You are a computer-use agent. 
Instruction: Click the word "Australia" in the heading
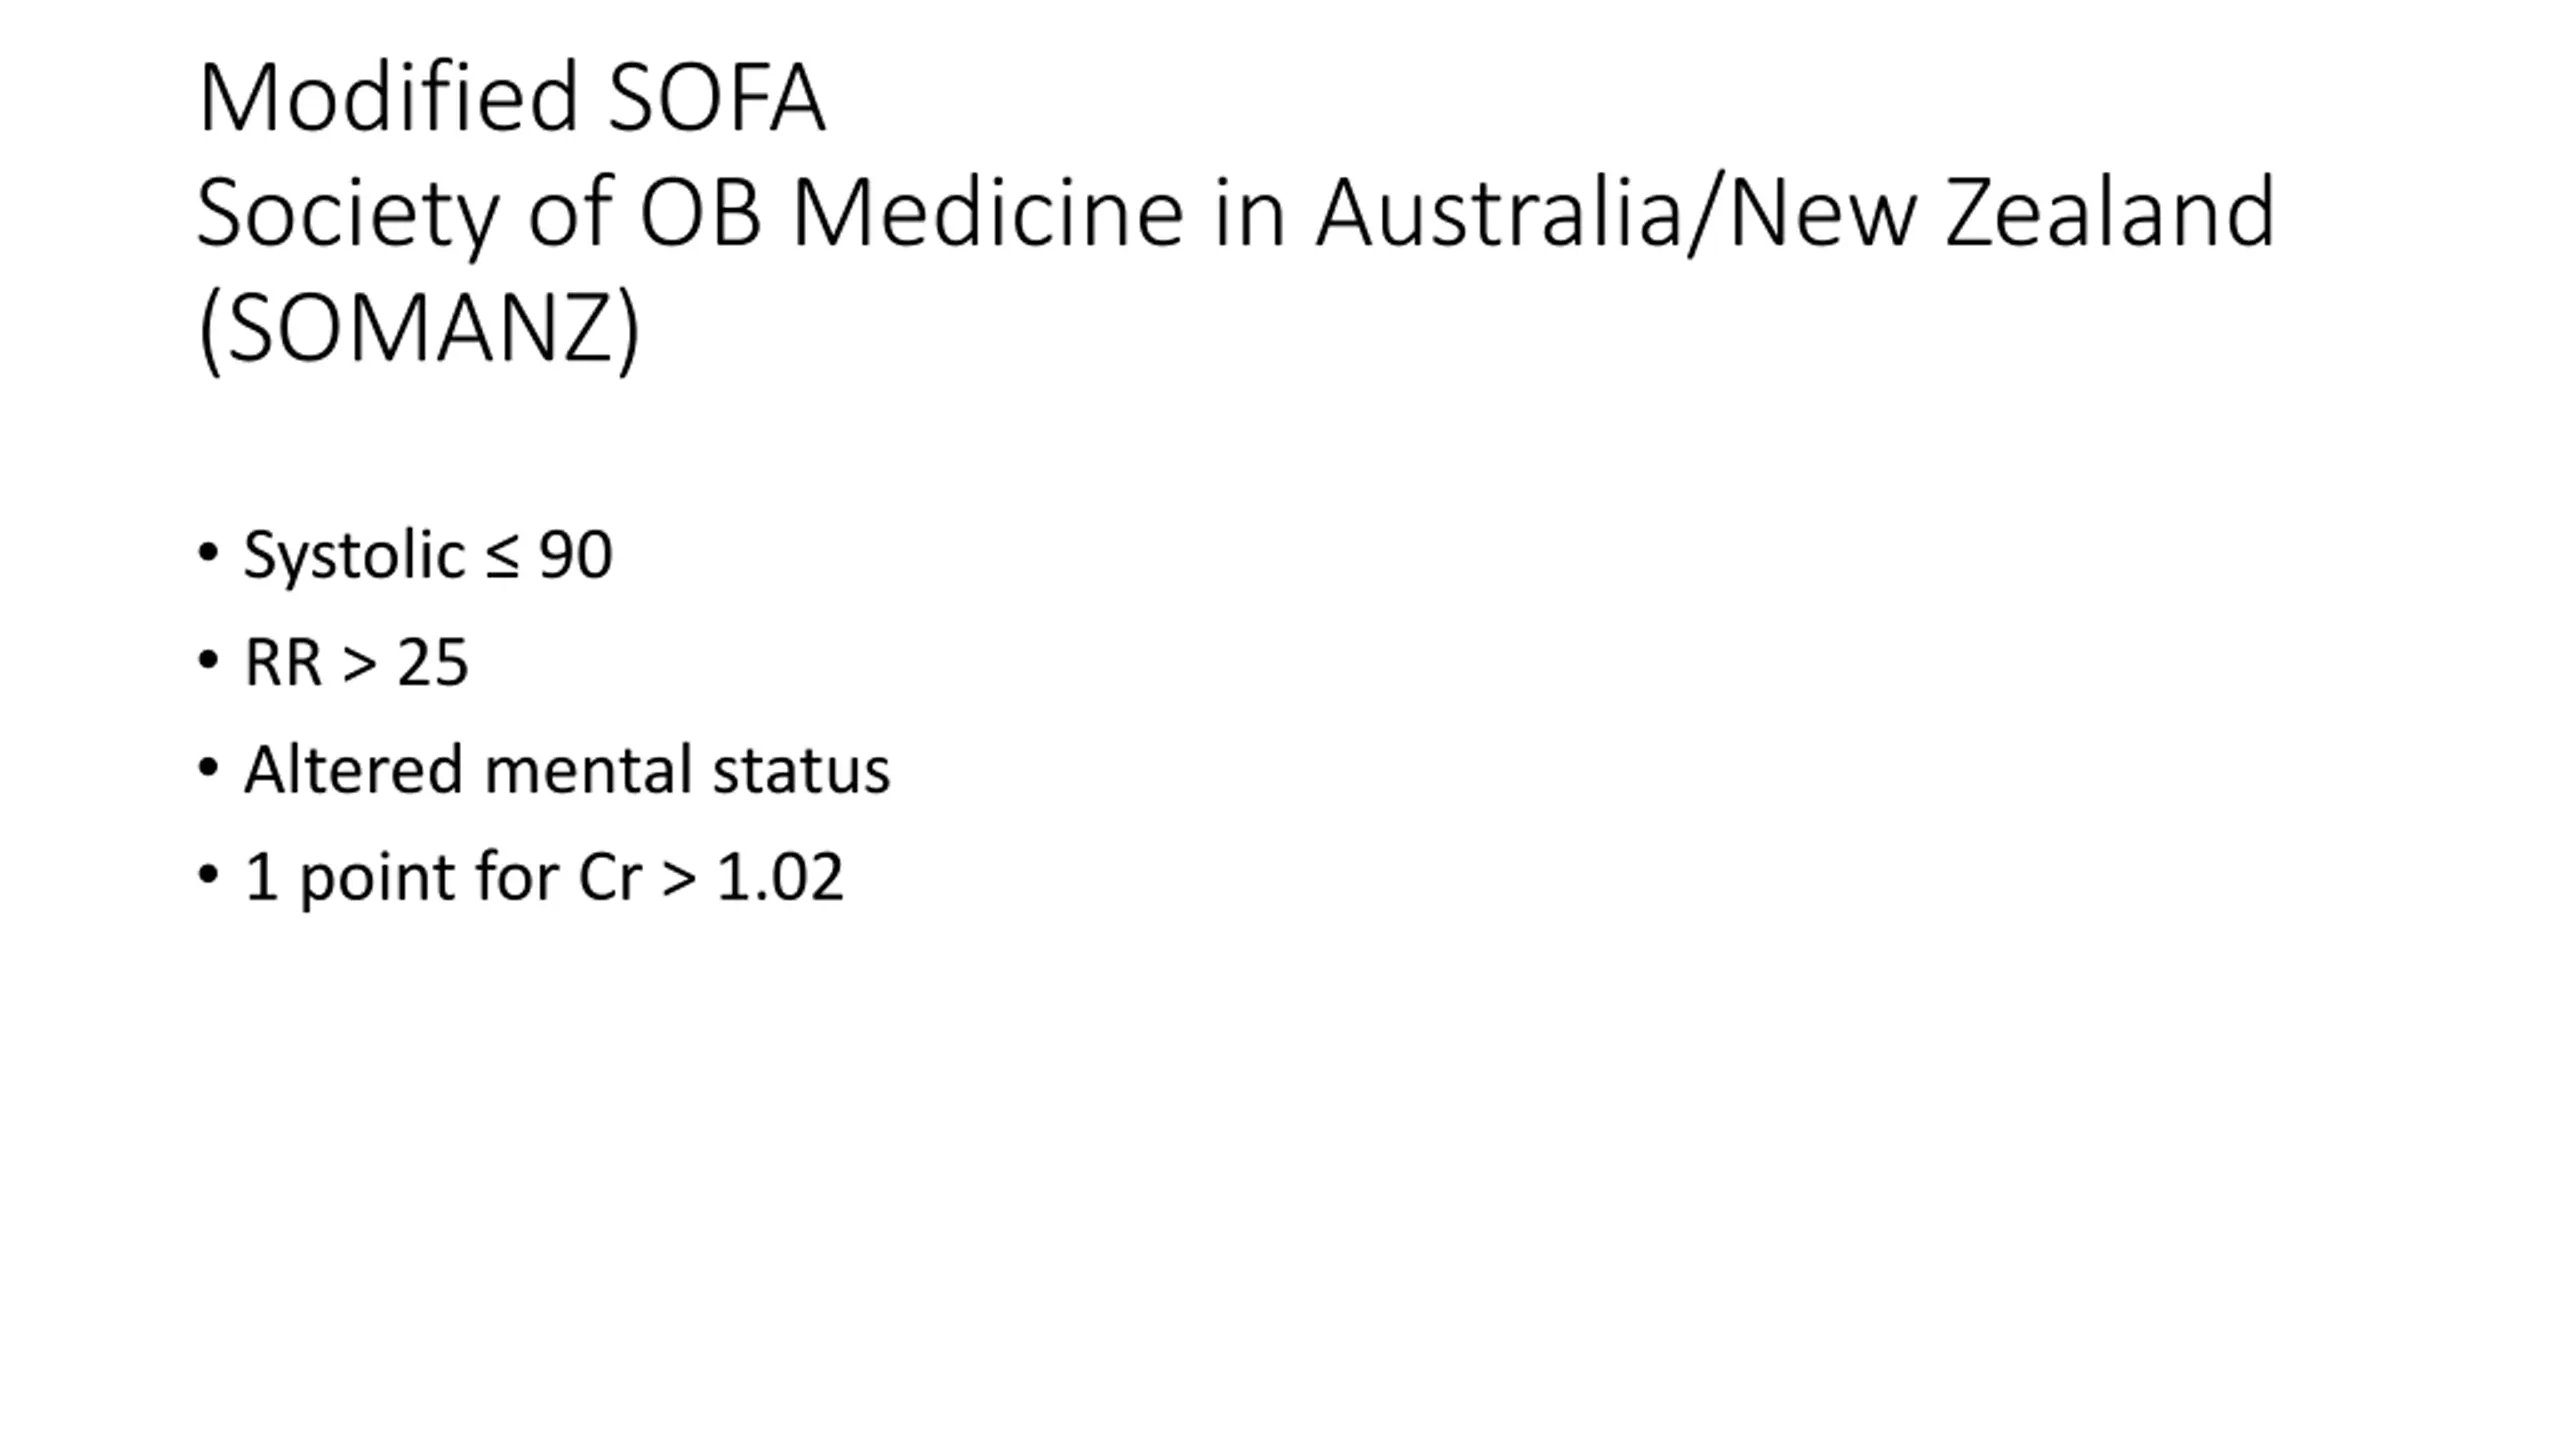click(x=1499, y=214)
